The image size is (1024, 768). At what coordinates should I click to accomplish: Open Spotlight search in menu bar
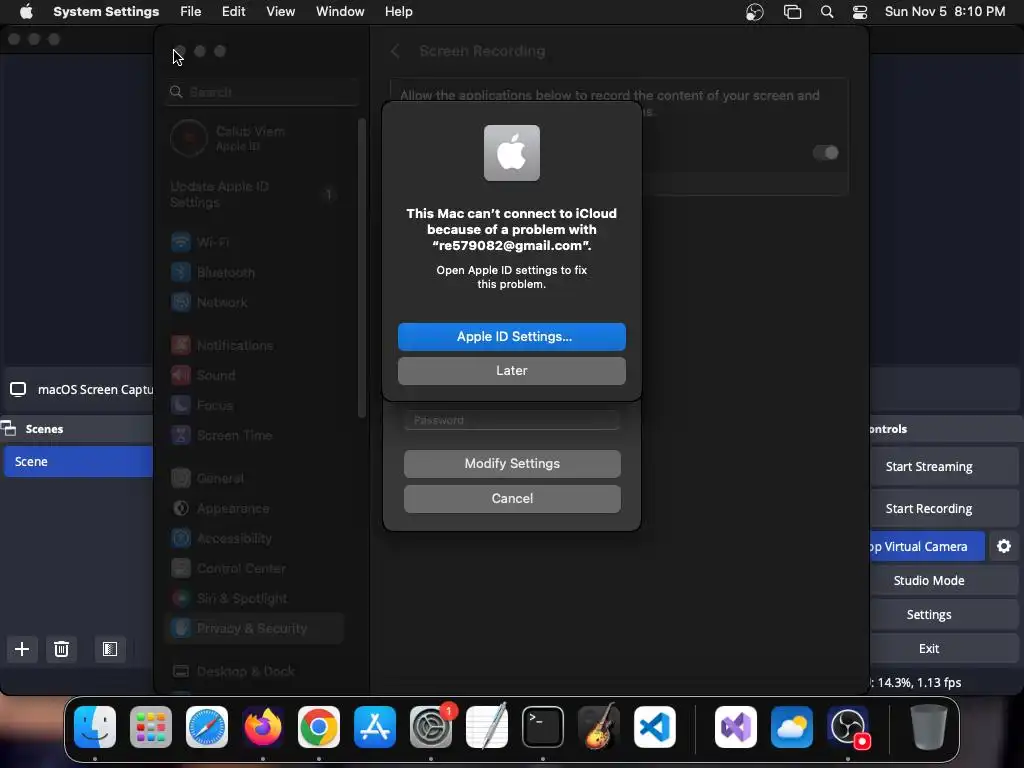[x=827, y=12]
